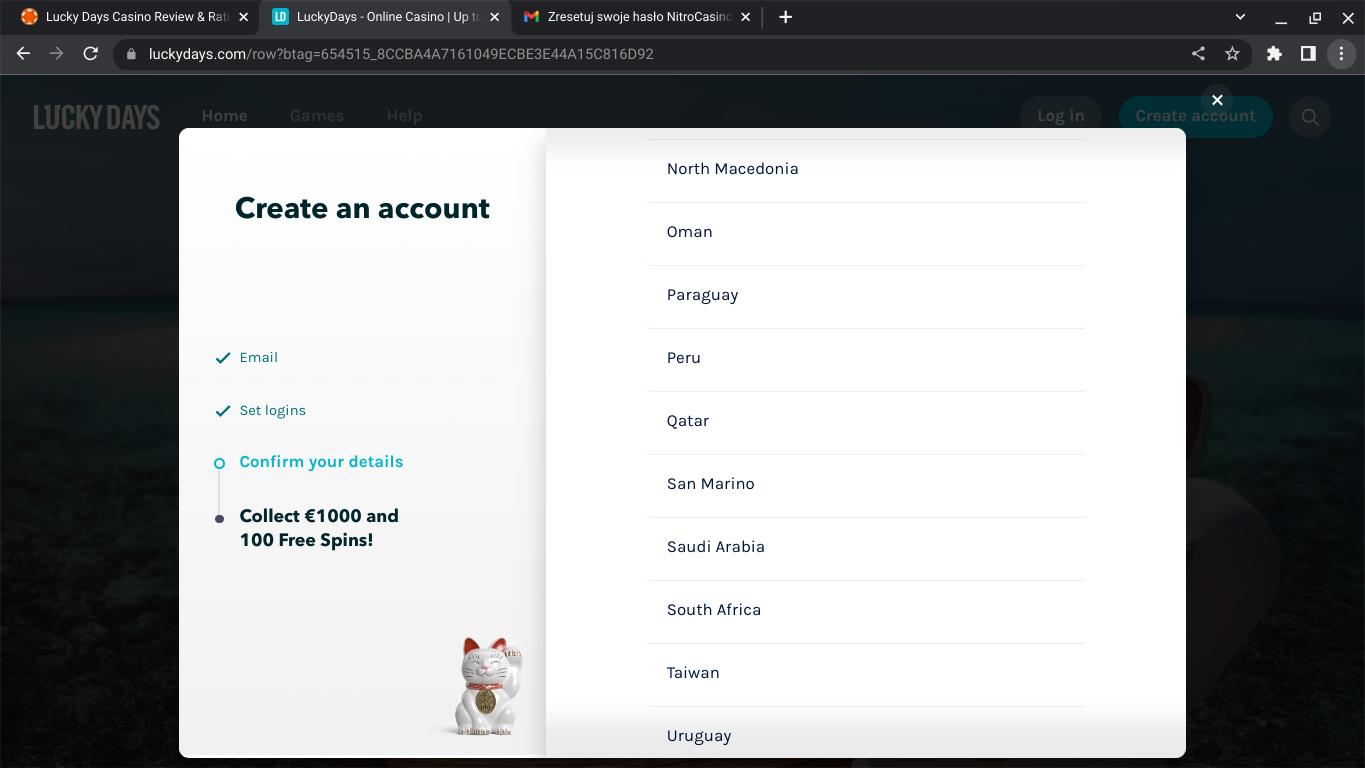Screen dimensions: 1365x768
Task: Open a new browser tab
Action: 785,17
